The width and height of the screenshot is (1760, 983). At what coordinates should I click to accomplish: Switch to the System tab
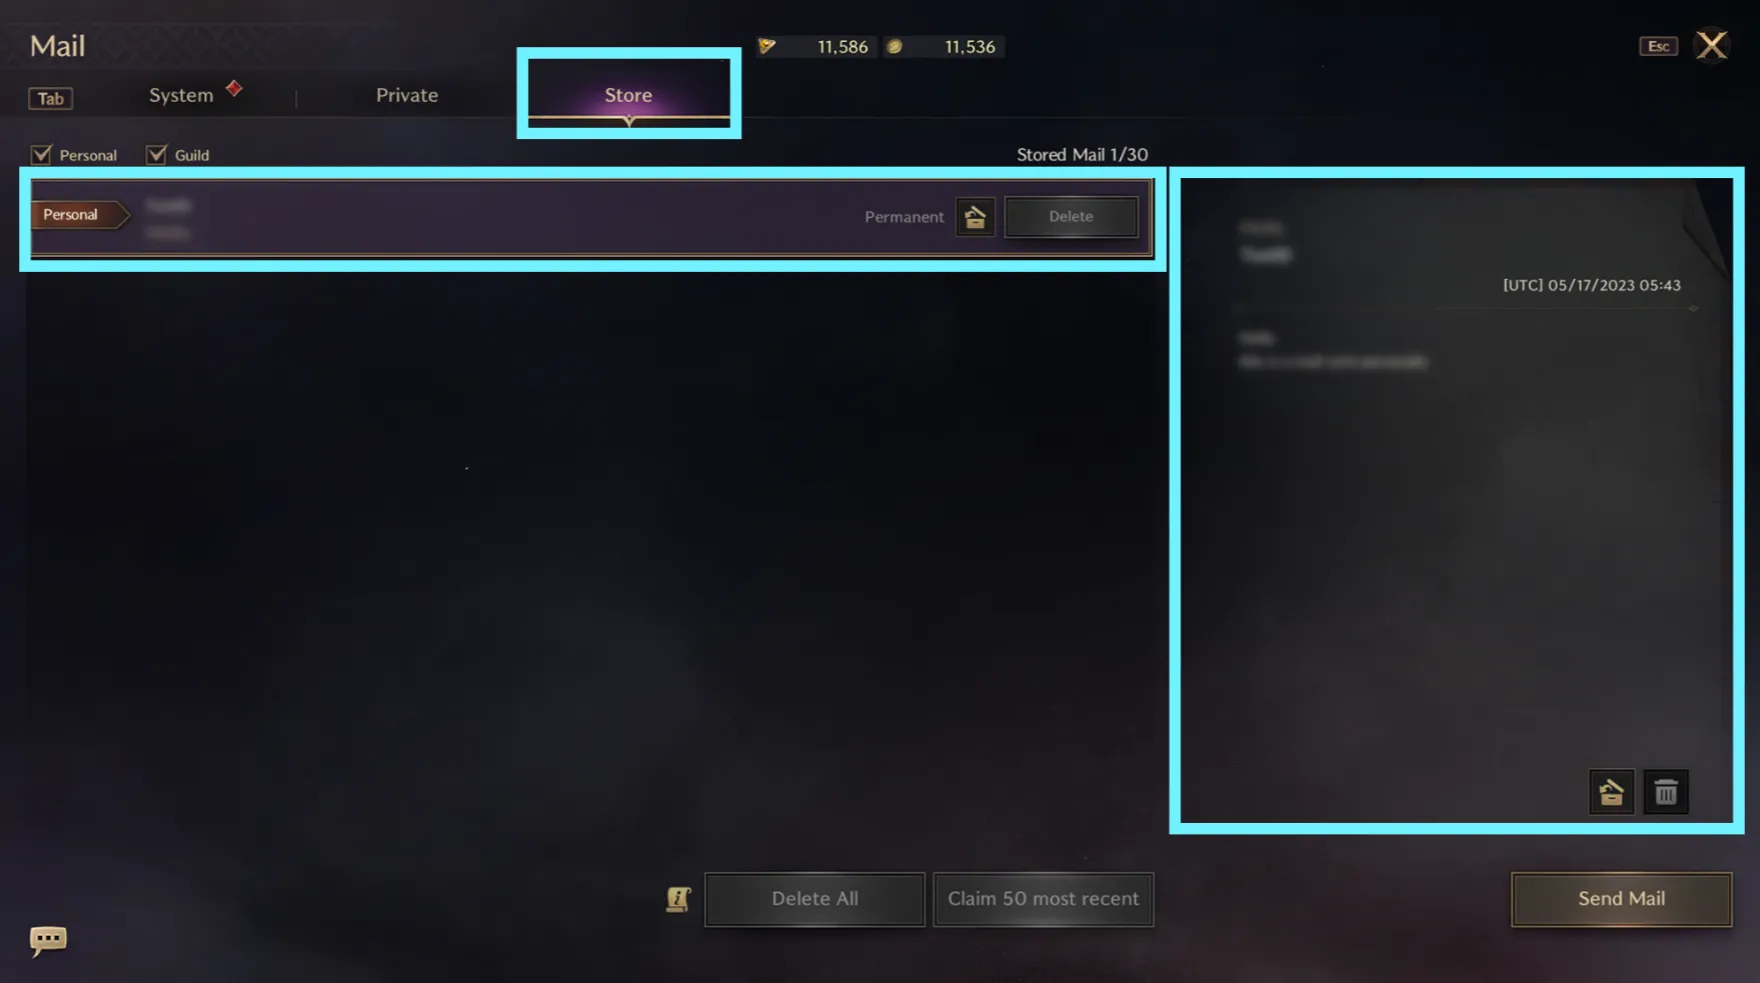181,95
